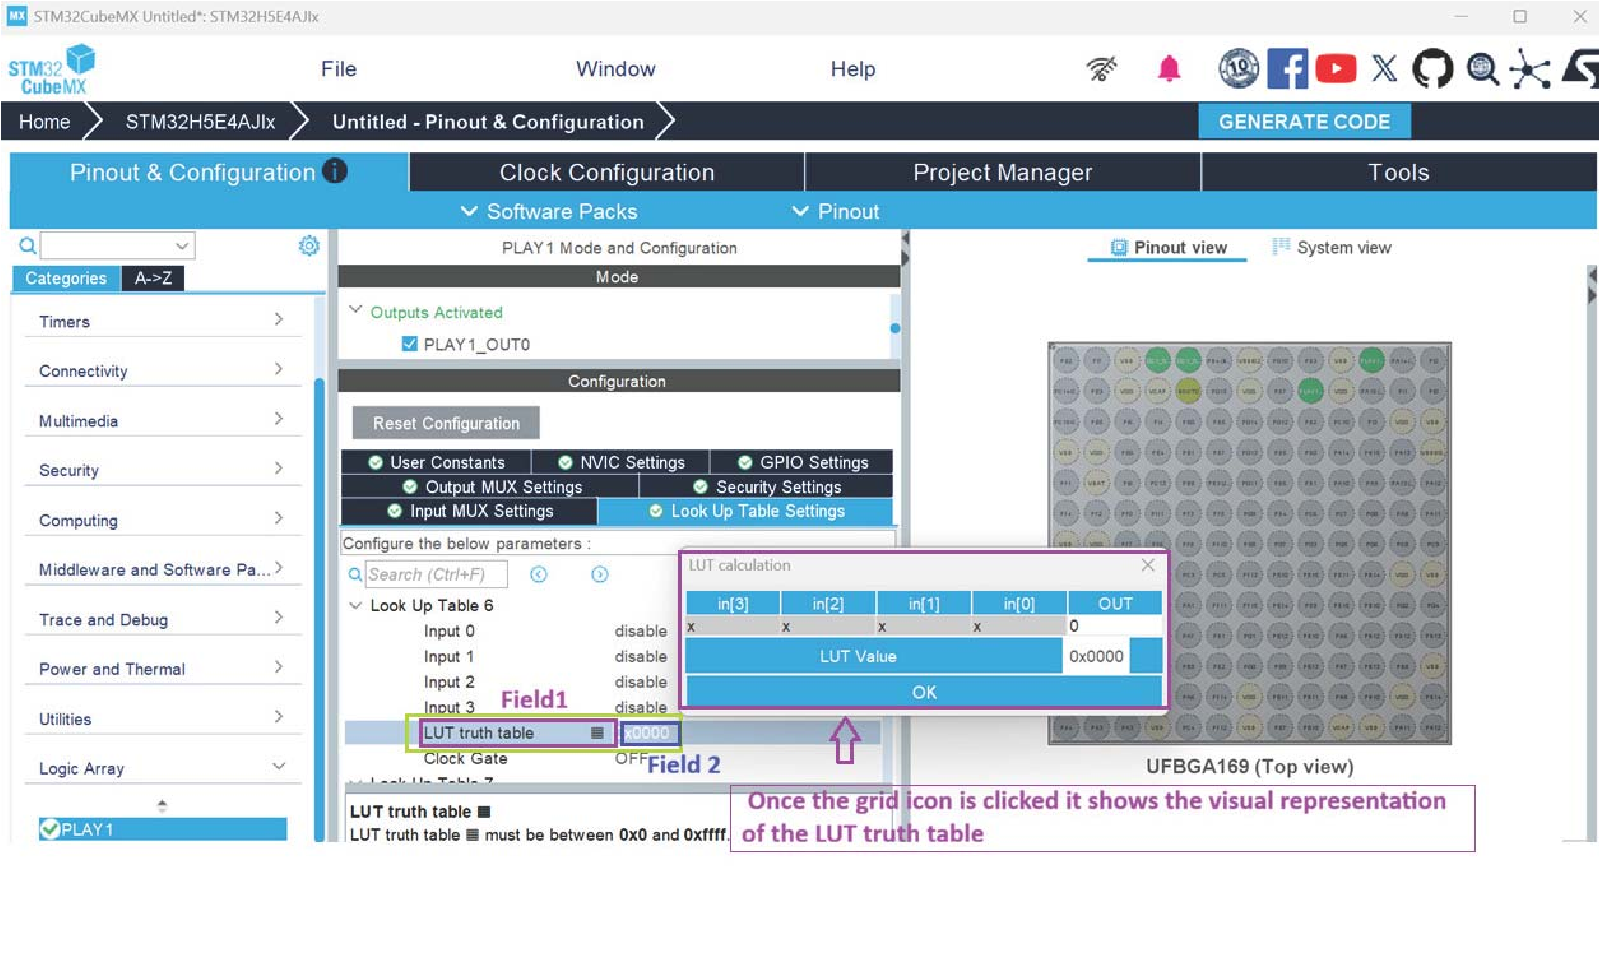Open the Software Packs dropdown

(548, 212)
